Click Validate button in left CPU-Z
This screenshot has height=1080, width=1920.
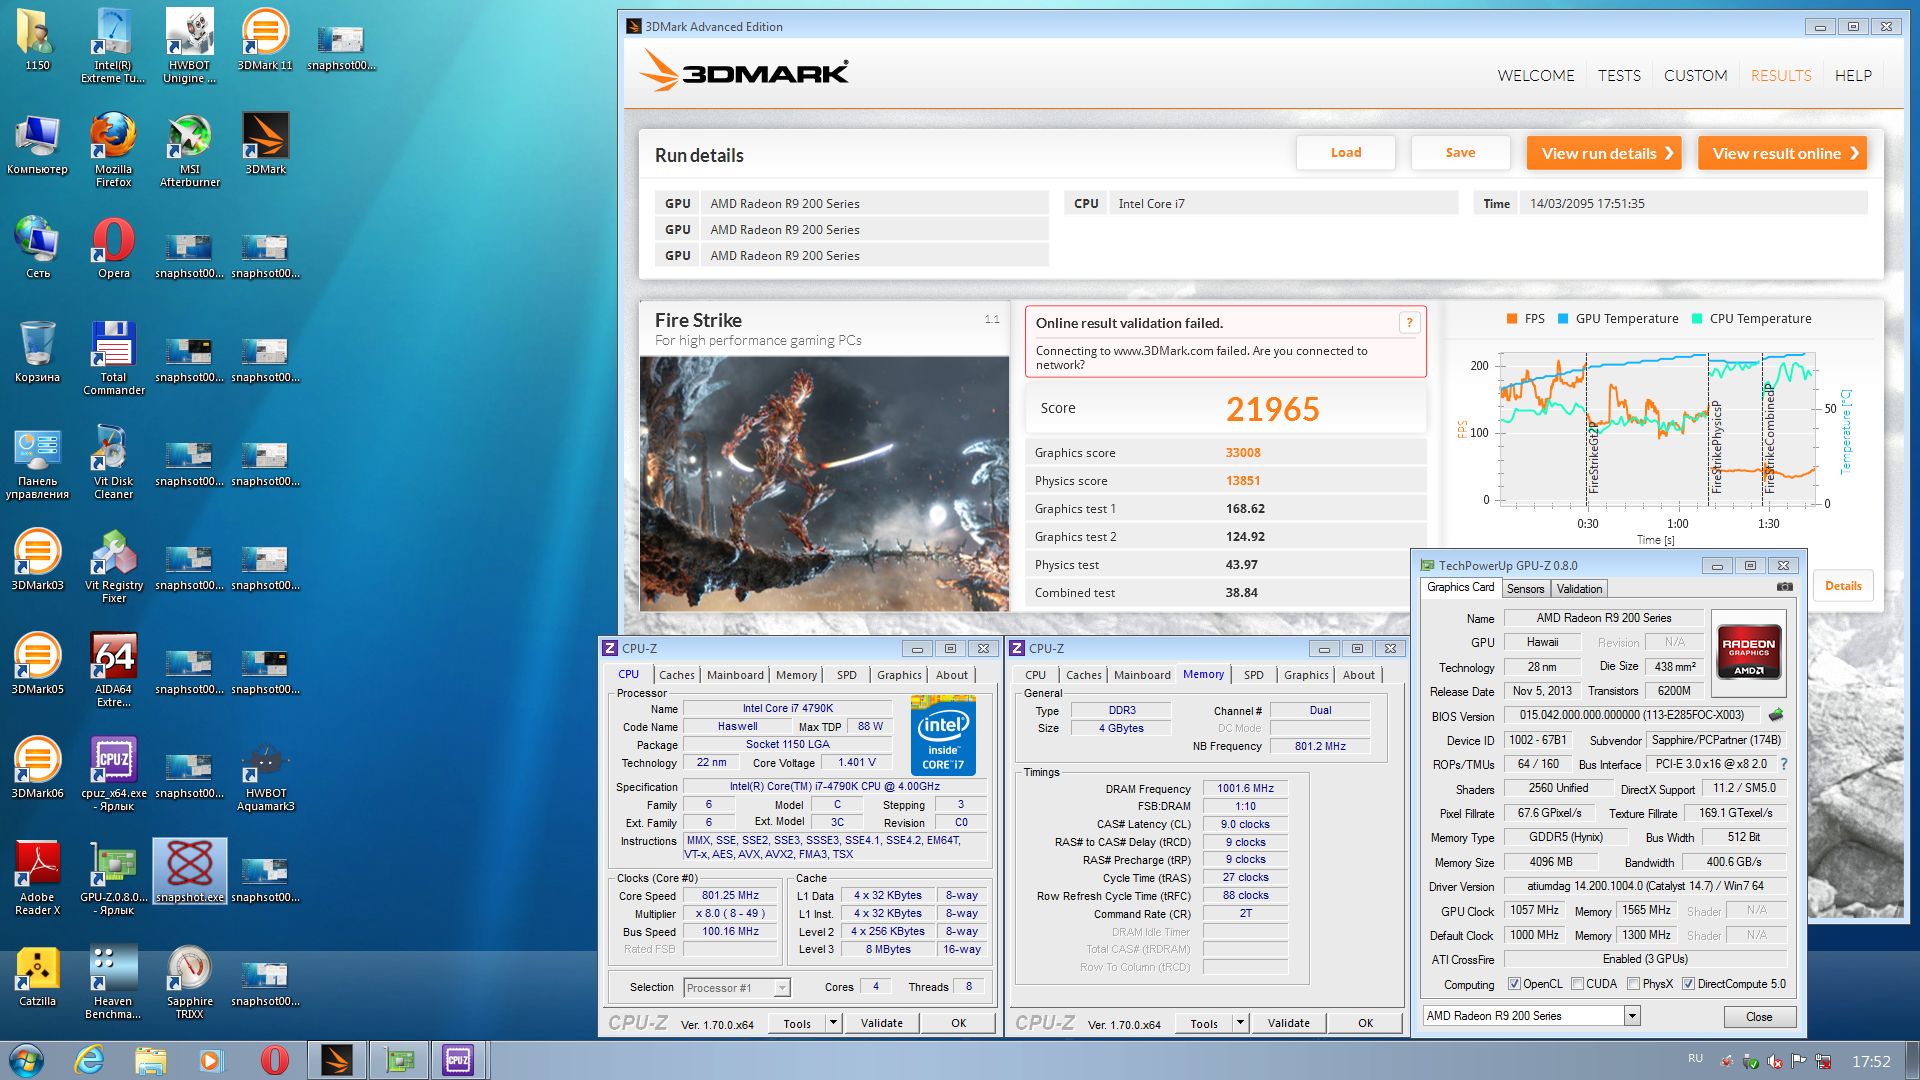tap(882, 1023)
